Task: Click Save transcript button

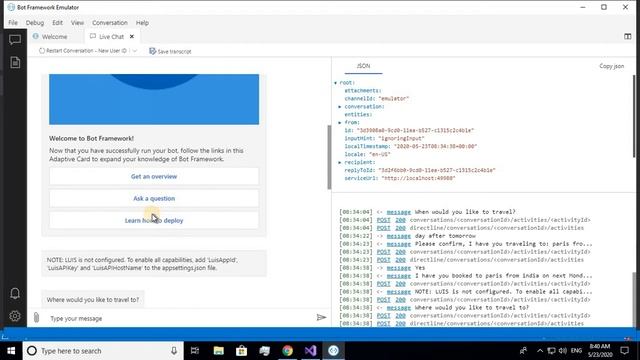Action: coord(170,51)
